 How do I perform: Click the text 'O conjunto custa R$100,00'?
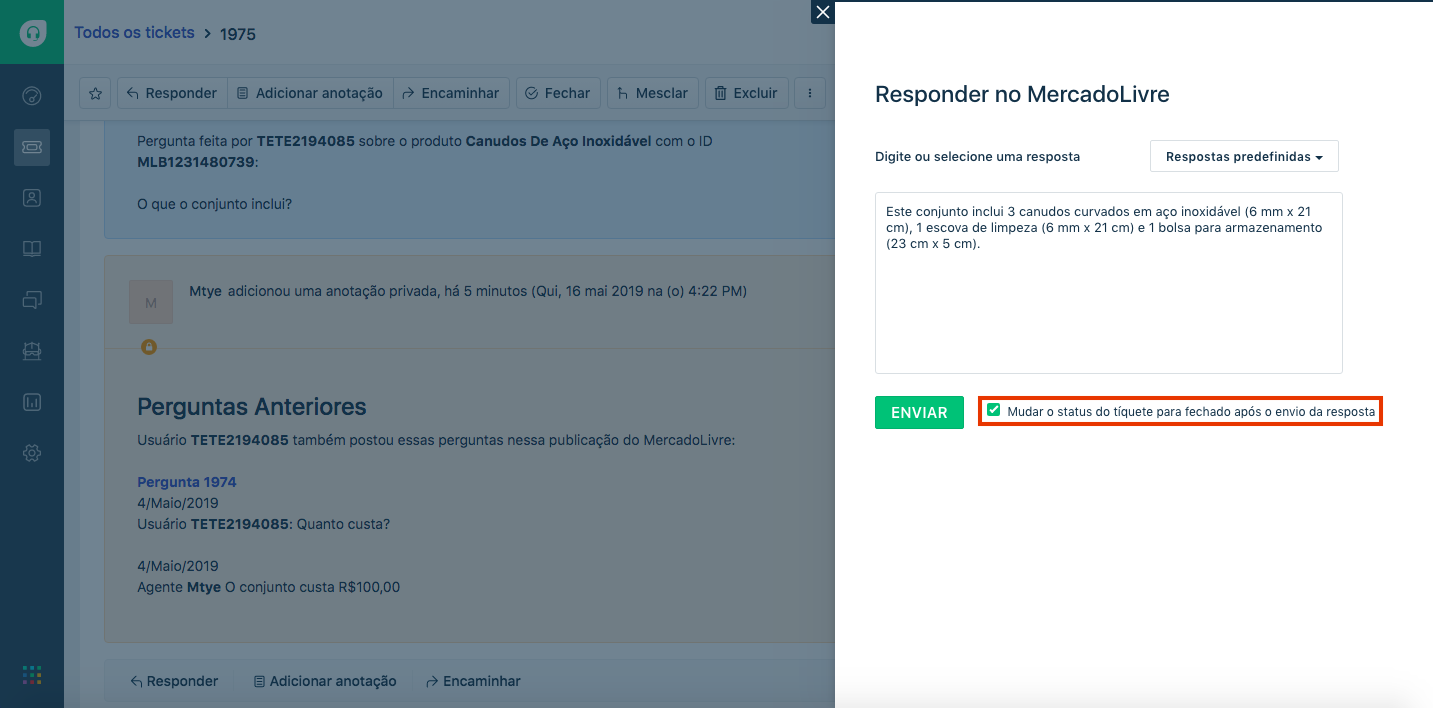(313, 587)
